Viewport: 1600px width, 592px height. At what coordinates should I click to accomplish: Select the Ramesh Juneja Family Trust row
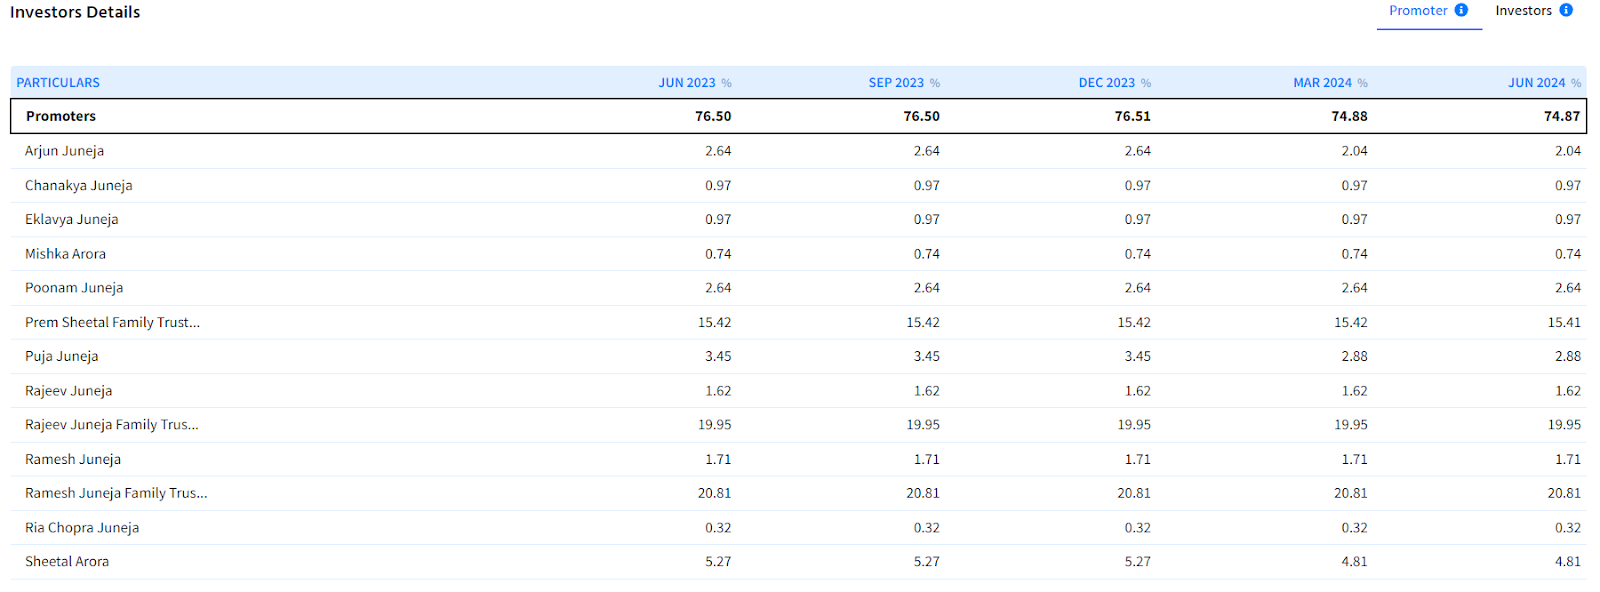798,493
